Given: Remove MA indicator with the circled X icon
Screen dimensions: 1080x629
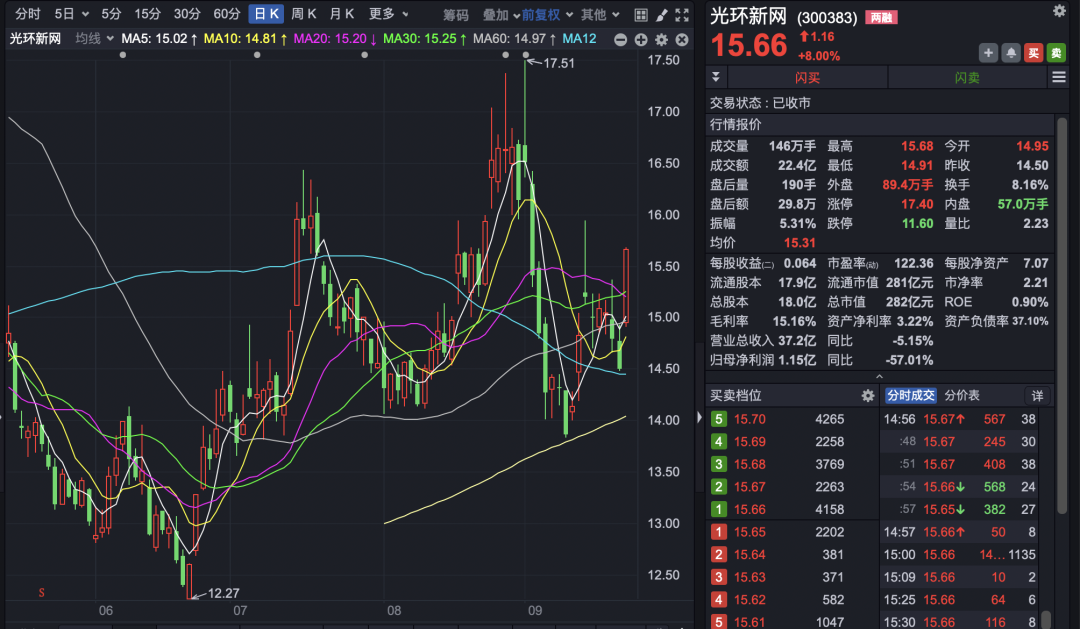Looking at the screenshot, I should point(681,39).
